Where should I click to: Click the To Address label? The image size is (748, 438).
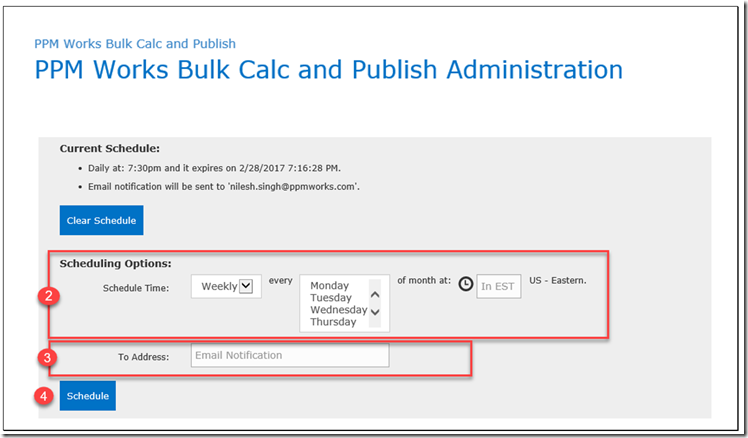coord(144,357)
